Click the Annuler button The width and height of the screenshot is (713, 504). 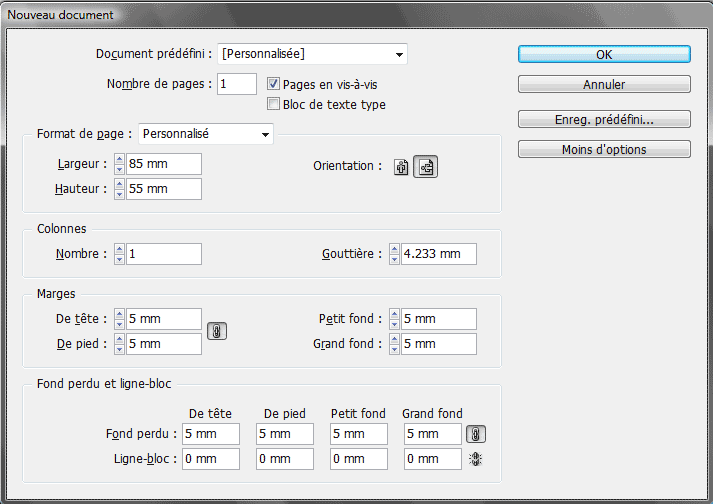604,85
